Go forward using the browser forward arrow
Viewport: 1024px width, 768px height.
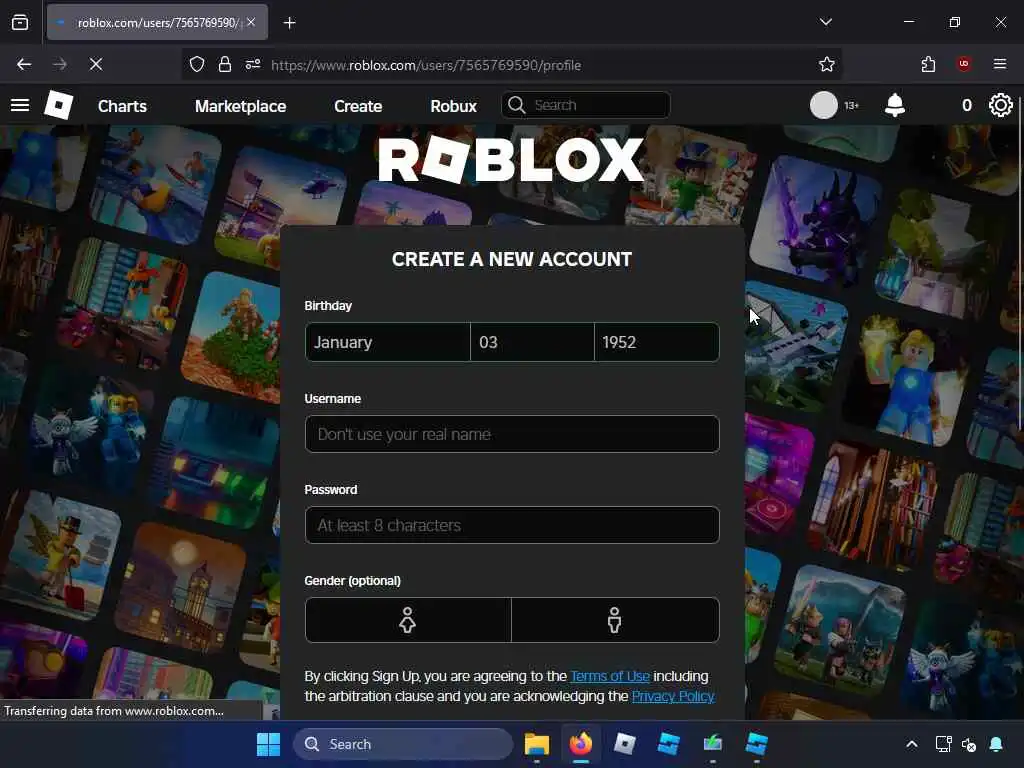pos(60,64)
